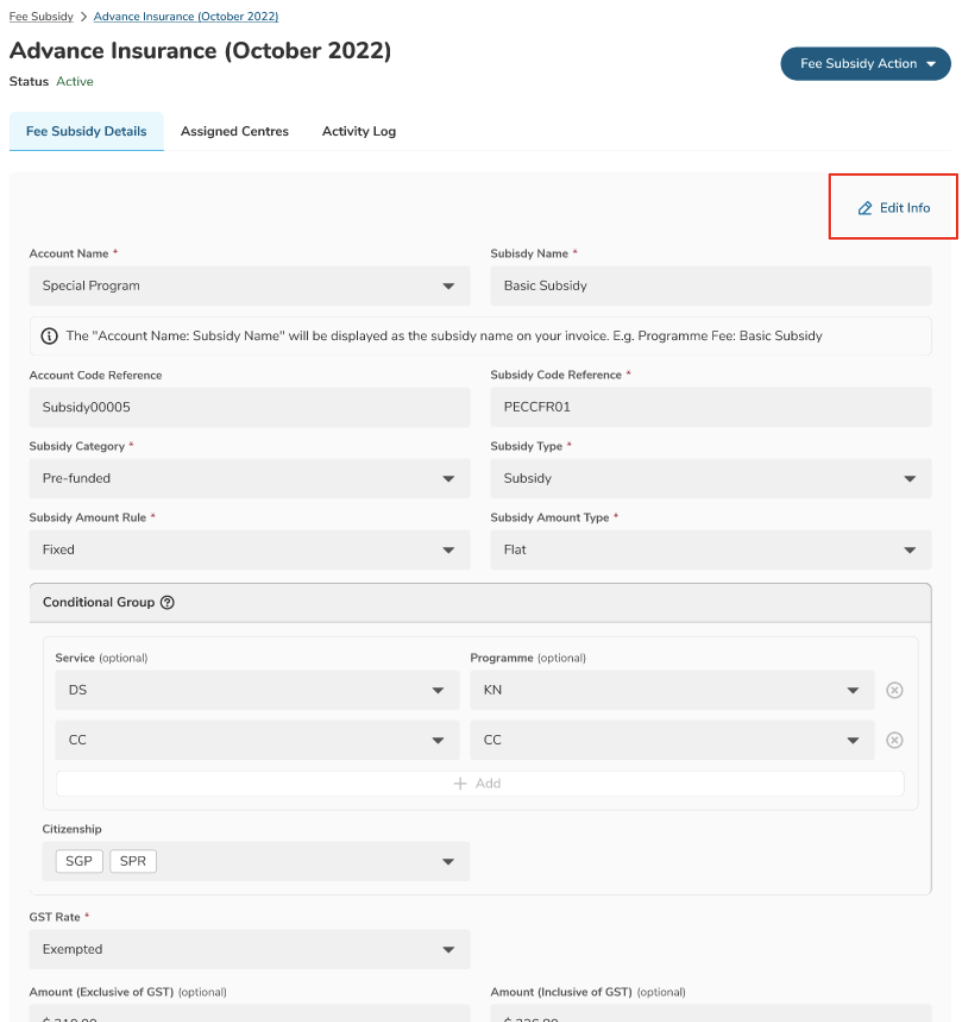Open the Fee Subsidy Action dropdown
The image size is (964, 1022).
pos(865,64)
